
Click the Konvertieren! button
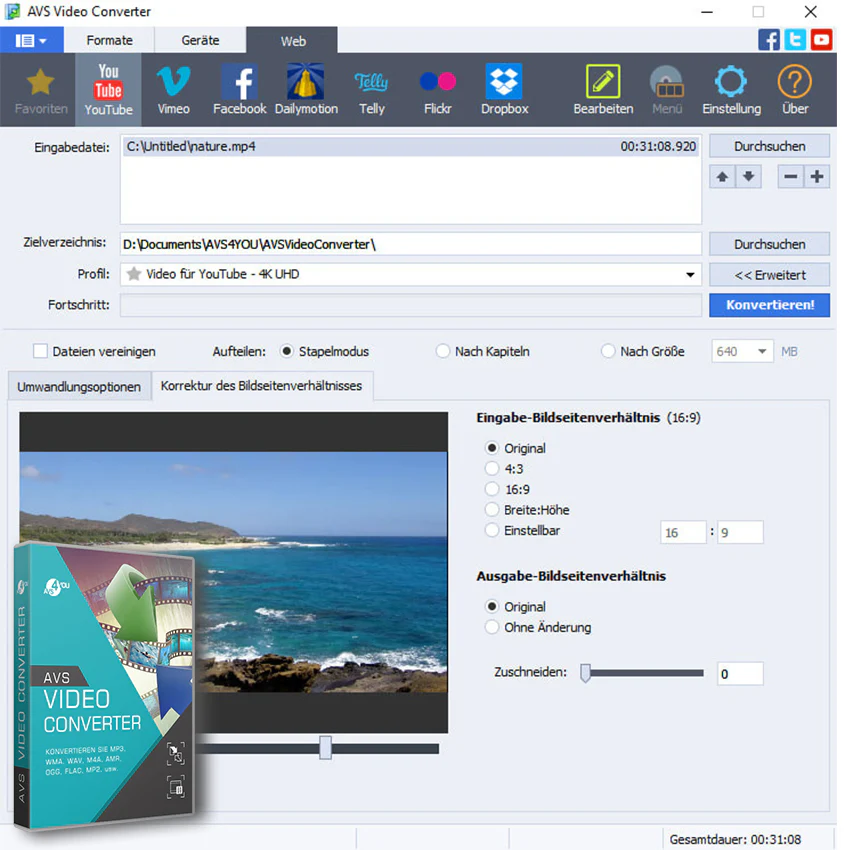click(x=769, y=305)
